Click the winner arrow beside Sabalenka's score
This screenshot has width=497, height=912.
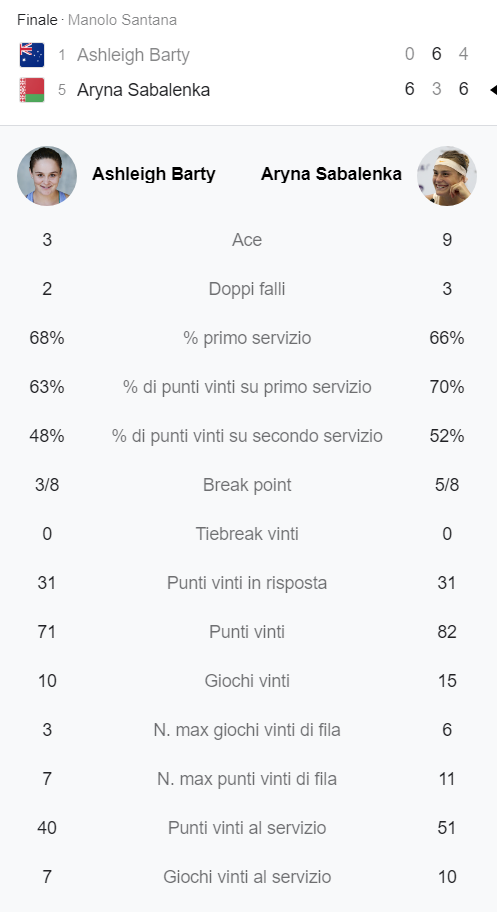(493, 90)
